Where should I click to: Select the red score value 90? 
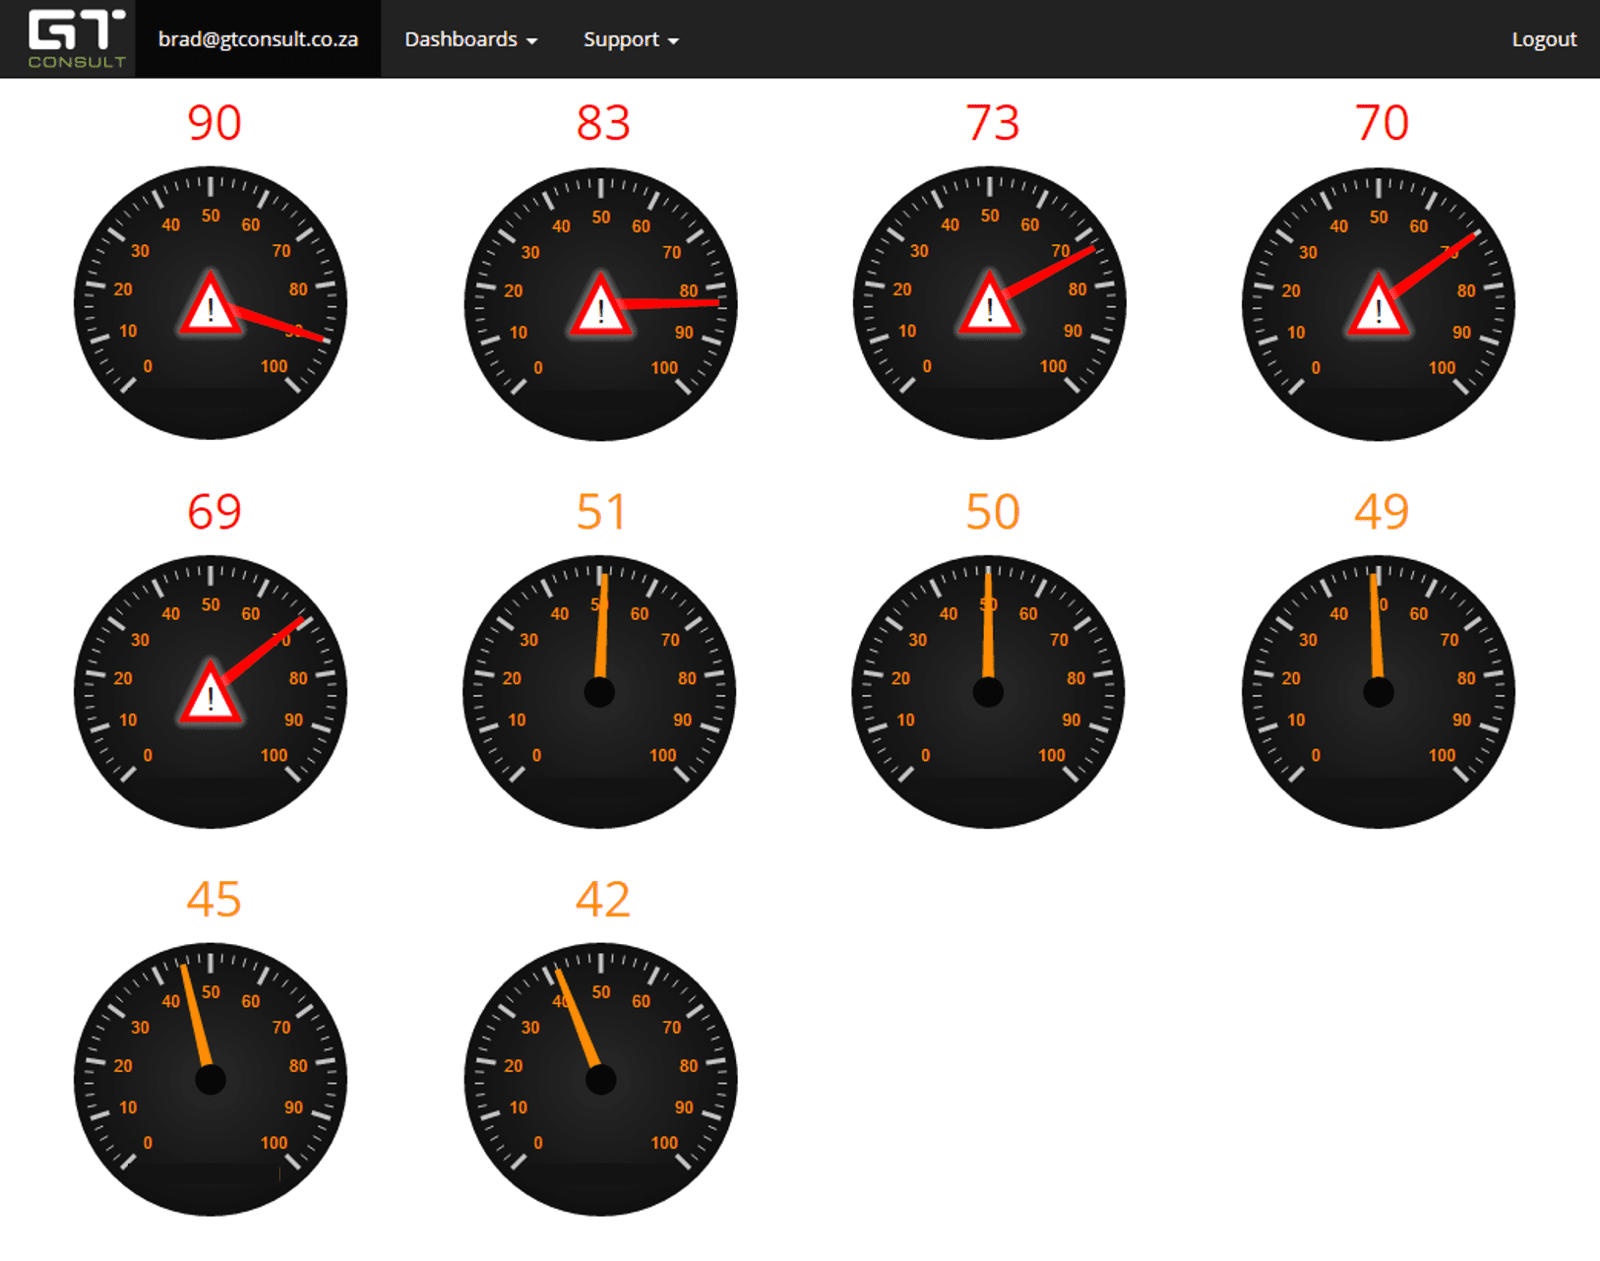(214, 123)
